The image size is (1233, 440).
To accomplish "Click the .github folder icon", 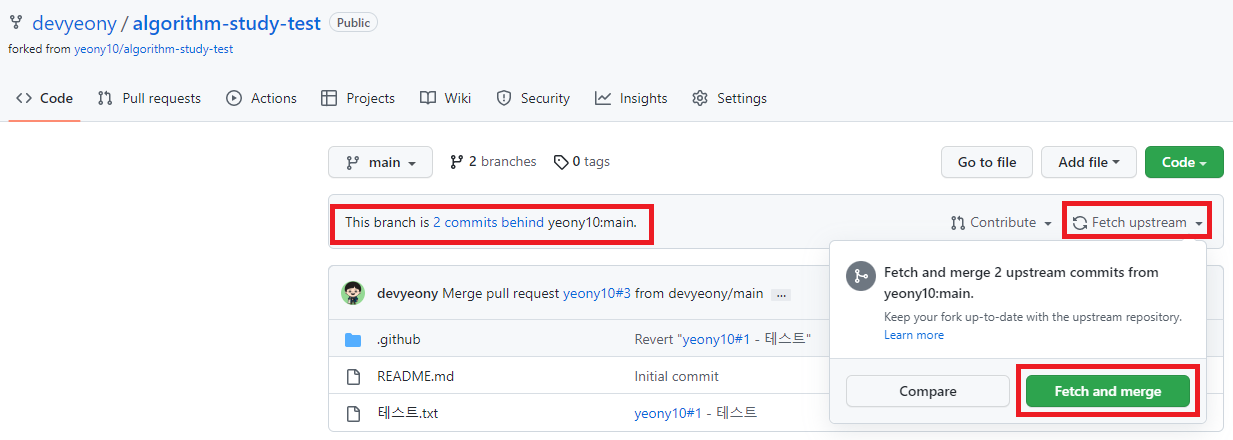I will pyautogui.click(x=353, y=339).
